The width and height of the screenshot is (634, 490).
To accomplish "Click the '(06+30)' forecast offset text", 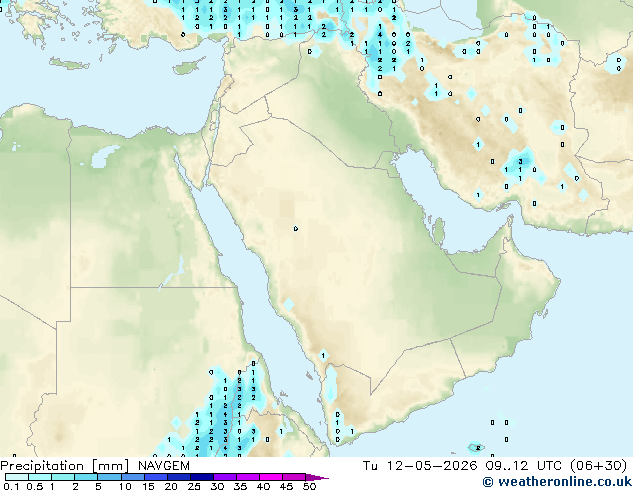I will point(598,466).
